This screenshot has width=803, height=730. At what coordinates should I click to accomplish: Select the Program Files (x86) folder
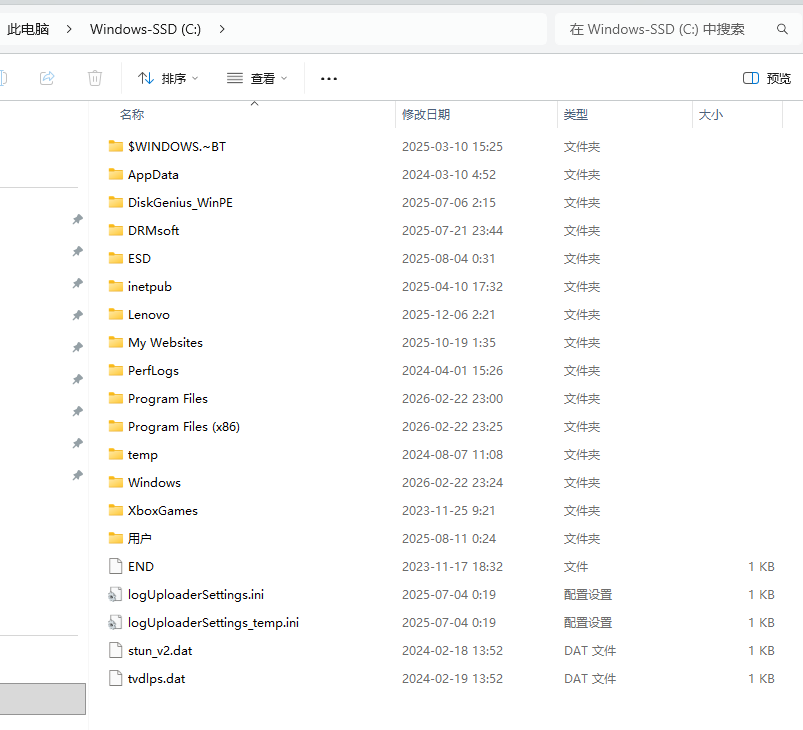(x=184, y=426)
